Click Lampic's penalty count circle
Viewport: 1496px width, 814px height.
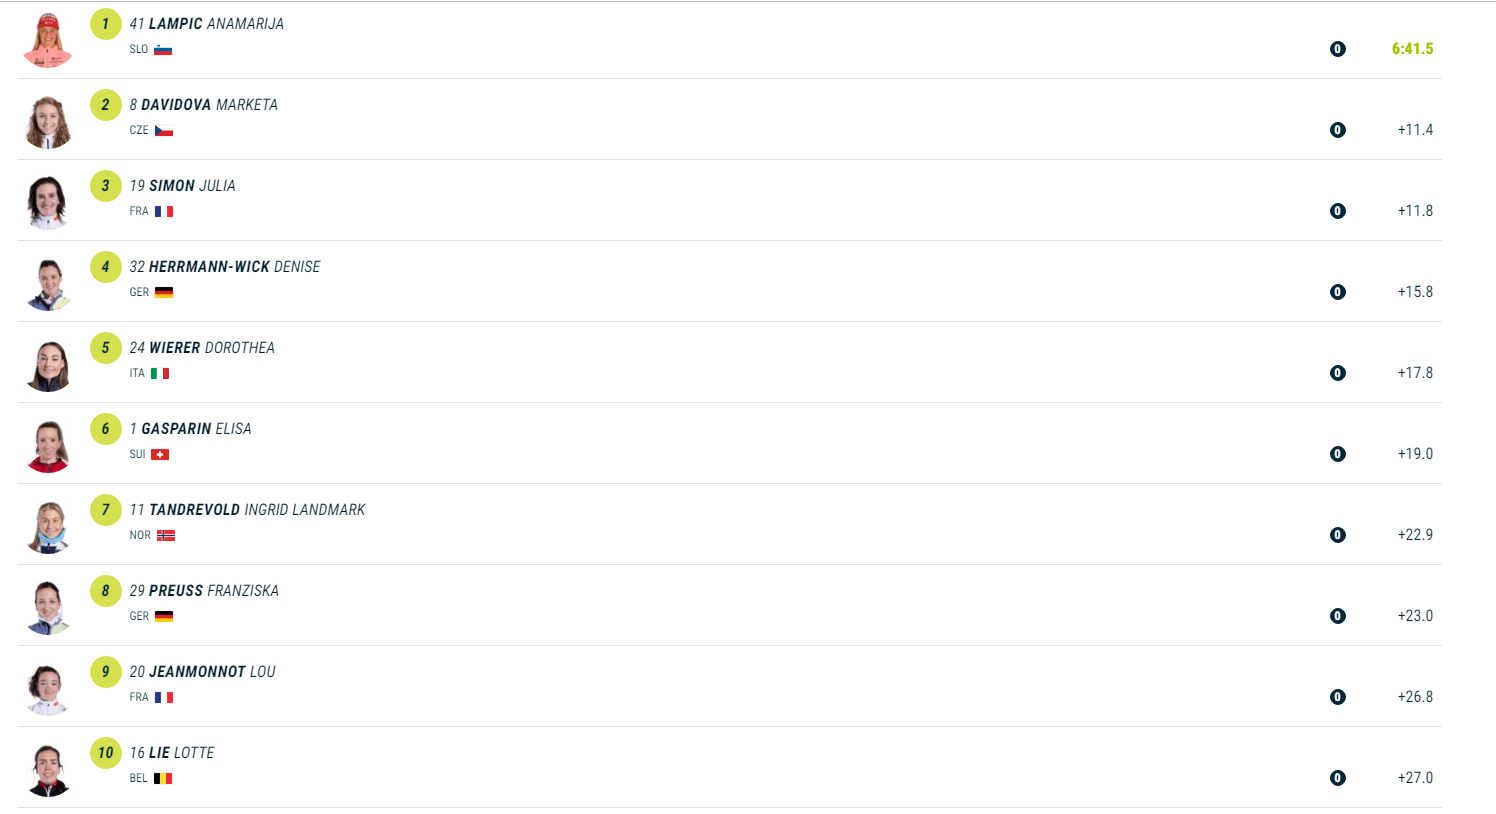[x=1338, y=49]
